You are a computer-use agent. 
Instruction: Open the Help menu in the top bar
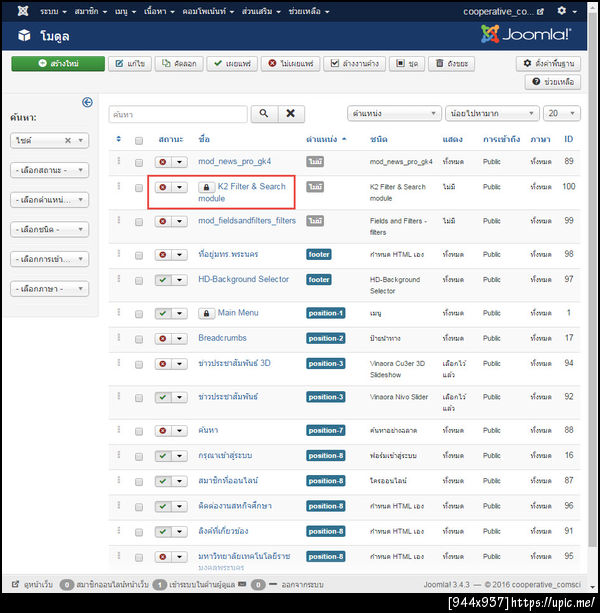(x=309, y=11)
